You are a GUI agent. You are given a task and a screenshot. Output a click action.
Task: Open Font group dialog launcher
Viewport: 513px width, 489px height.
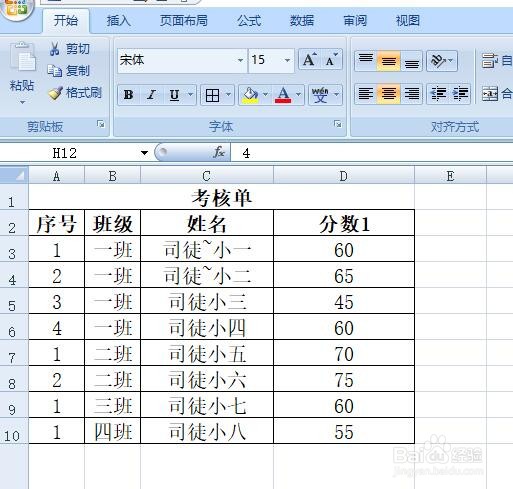338,124
